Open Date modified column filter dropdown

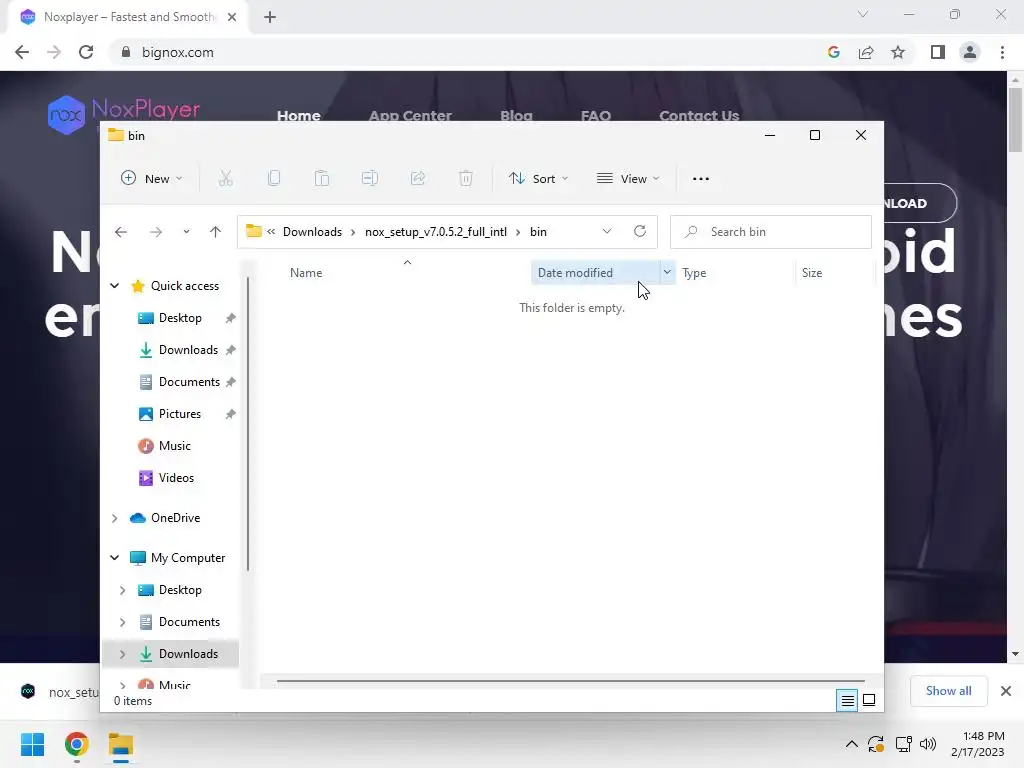pos(667,272)
